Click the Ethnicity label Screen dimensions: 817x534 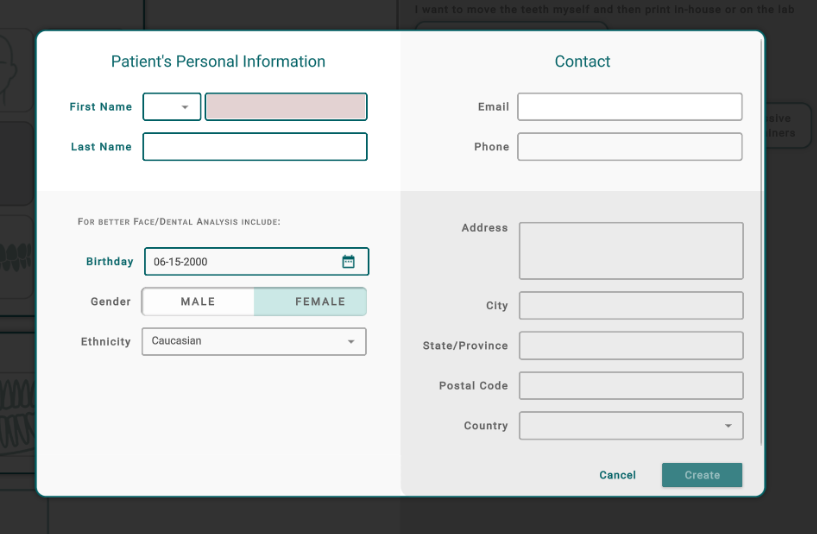[106, 342]
